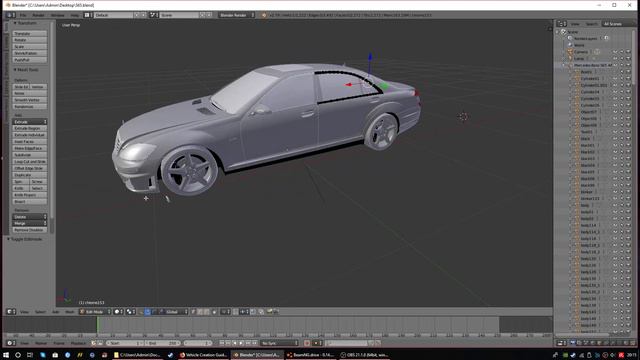Image resolution: width=640 pixels, height=360 pixels.
Task: Switch to vertex select mode
Action: click(x=193, y=312)
